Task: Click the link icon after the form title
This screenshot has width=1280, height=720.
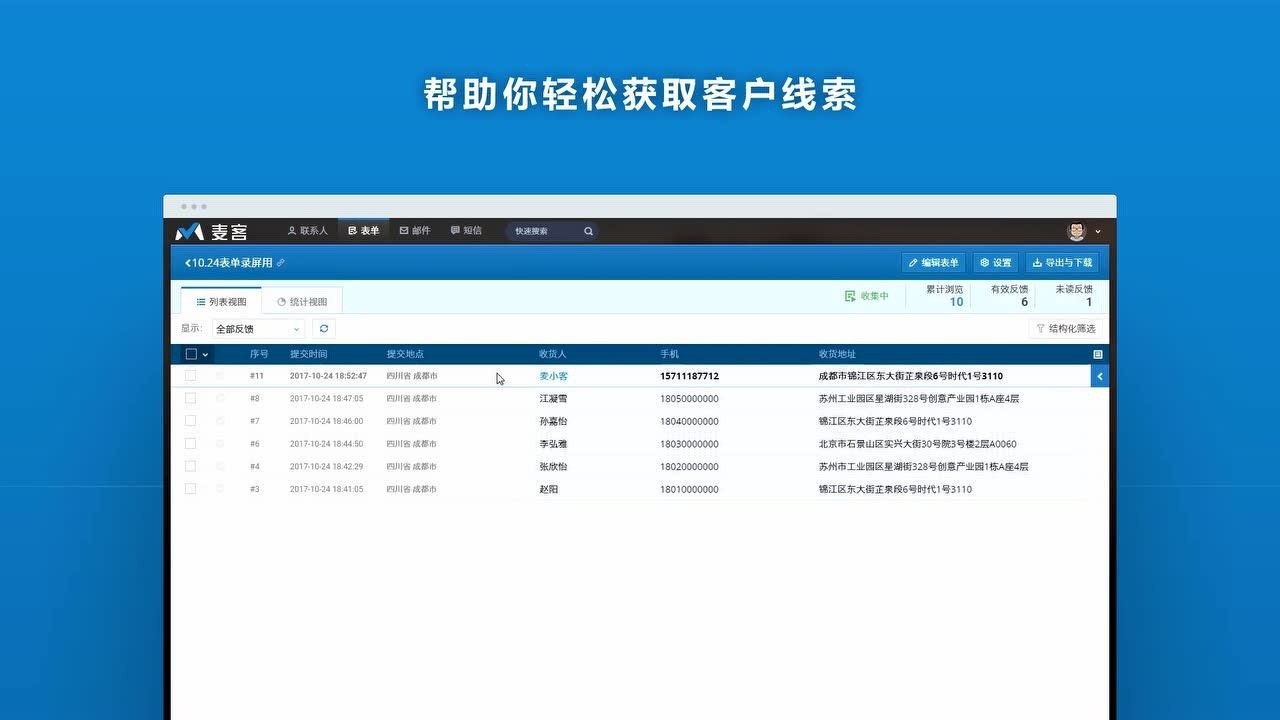Action: coord(281,263)
